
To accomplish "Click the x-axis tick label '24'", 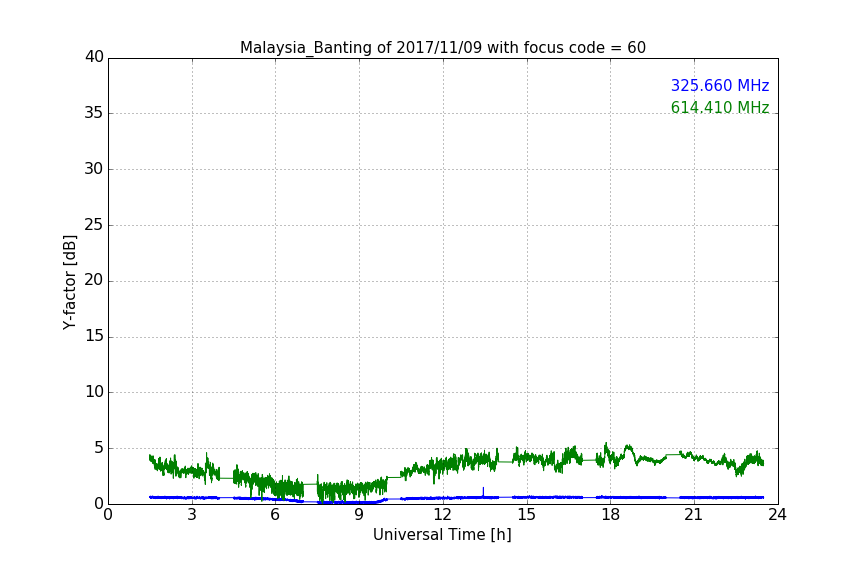I will tap(777, 515).
